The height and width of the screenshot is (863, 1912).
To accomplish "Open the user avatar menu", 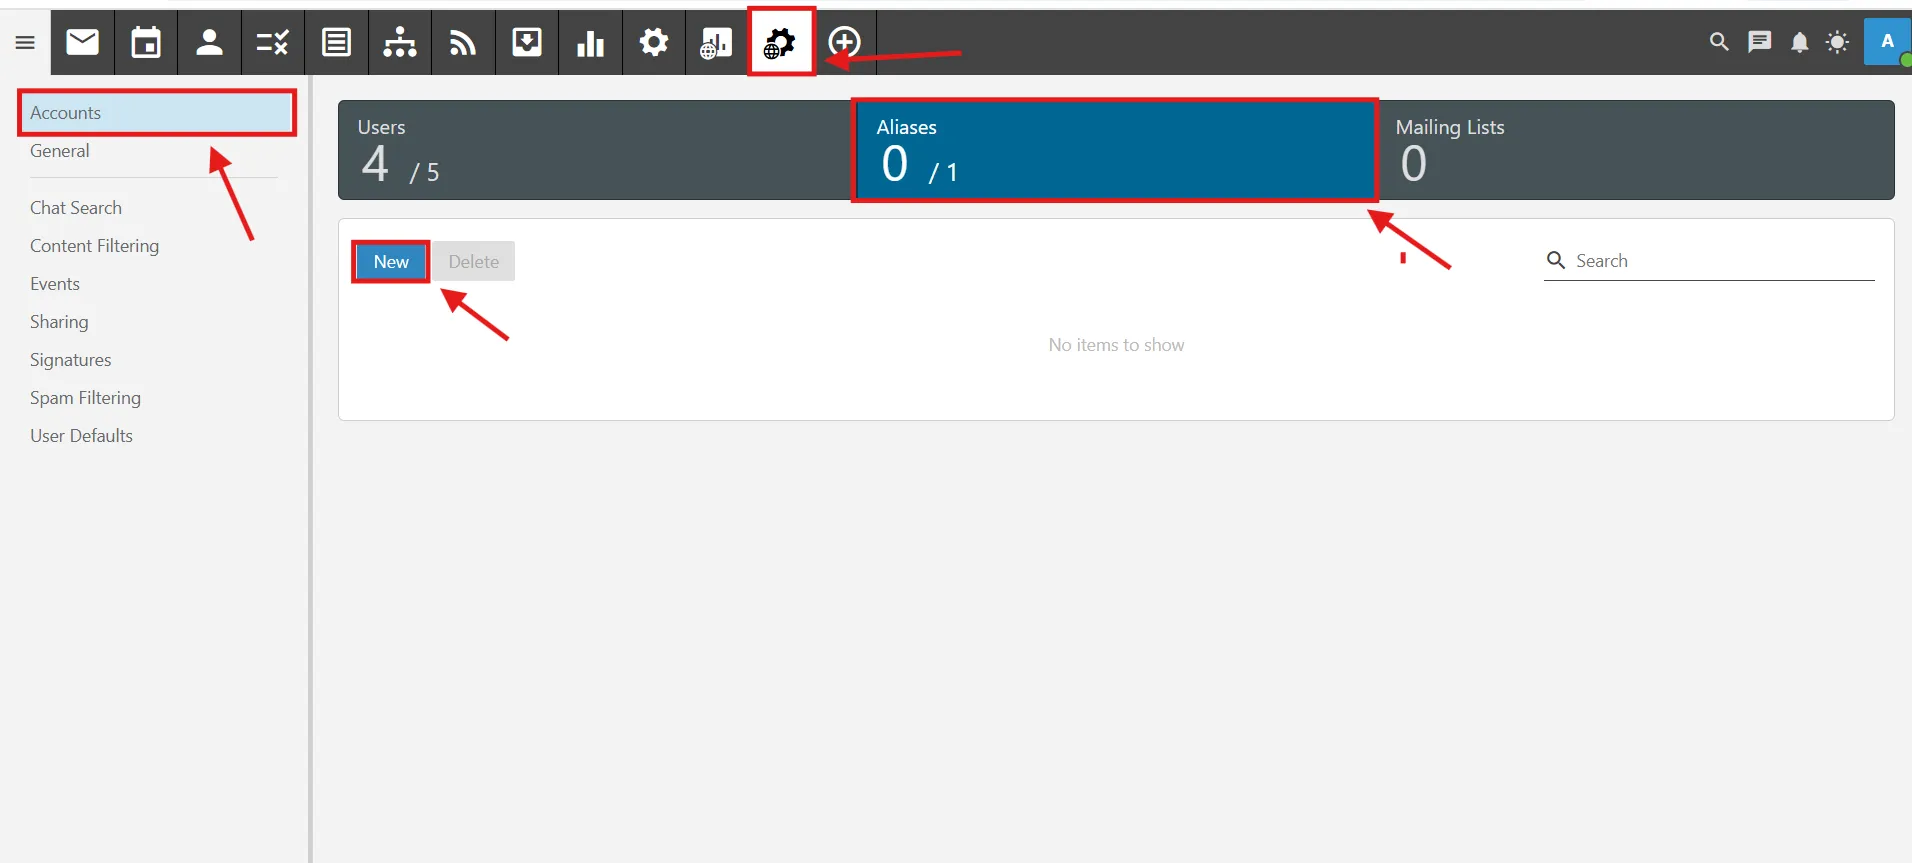I will point(1887,42).
